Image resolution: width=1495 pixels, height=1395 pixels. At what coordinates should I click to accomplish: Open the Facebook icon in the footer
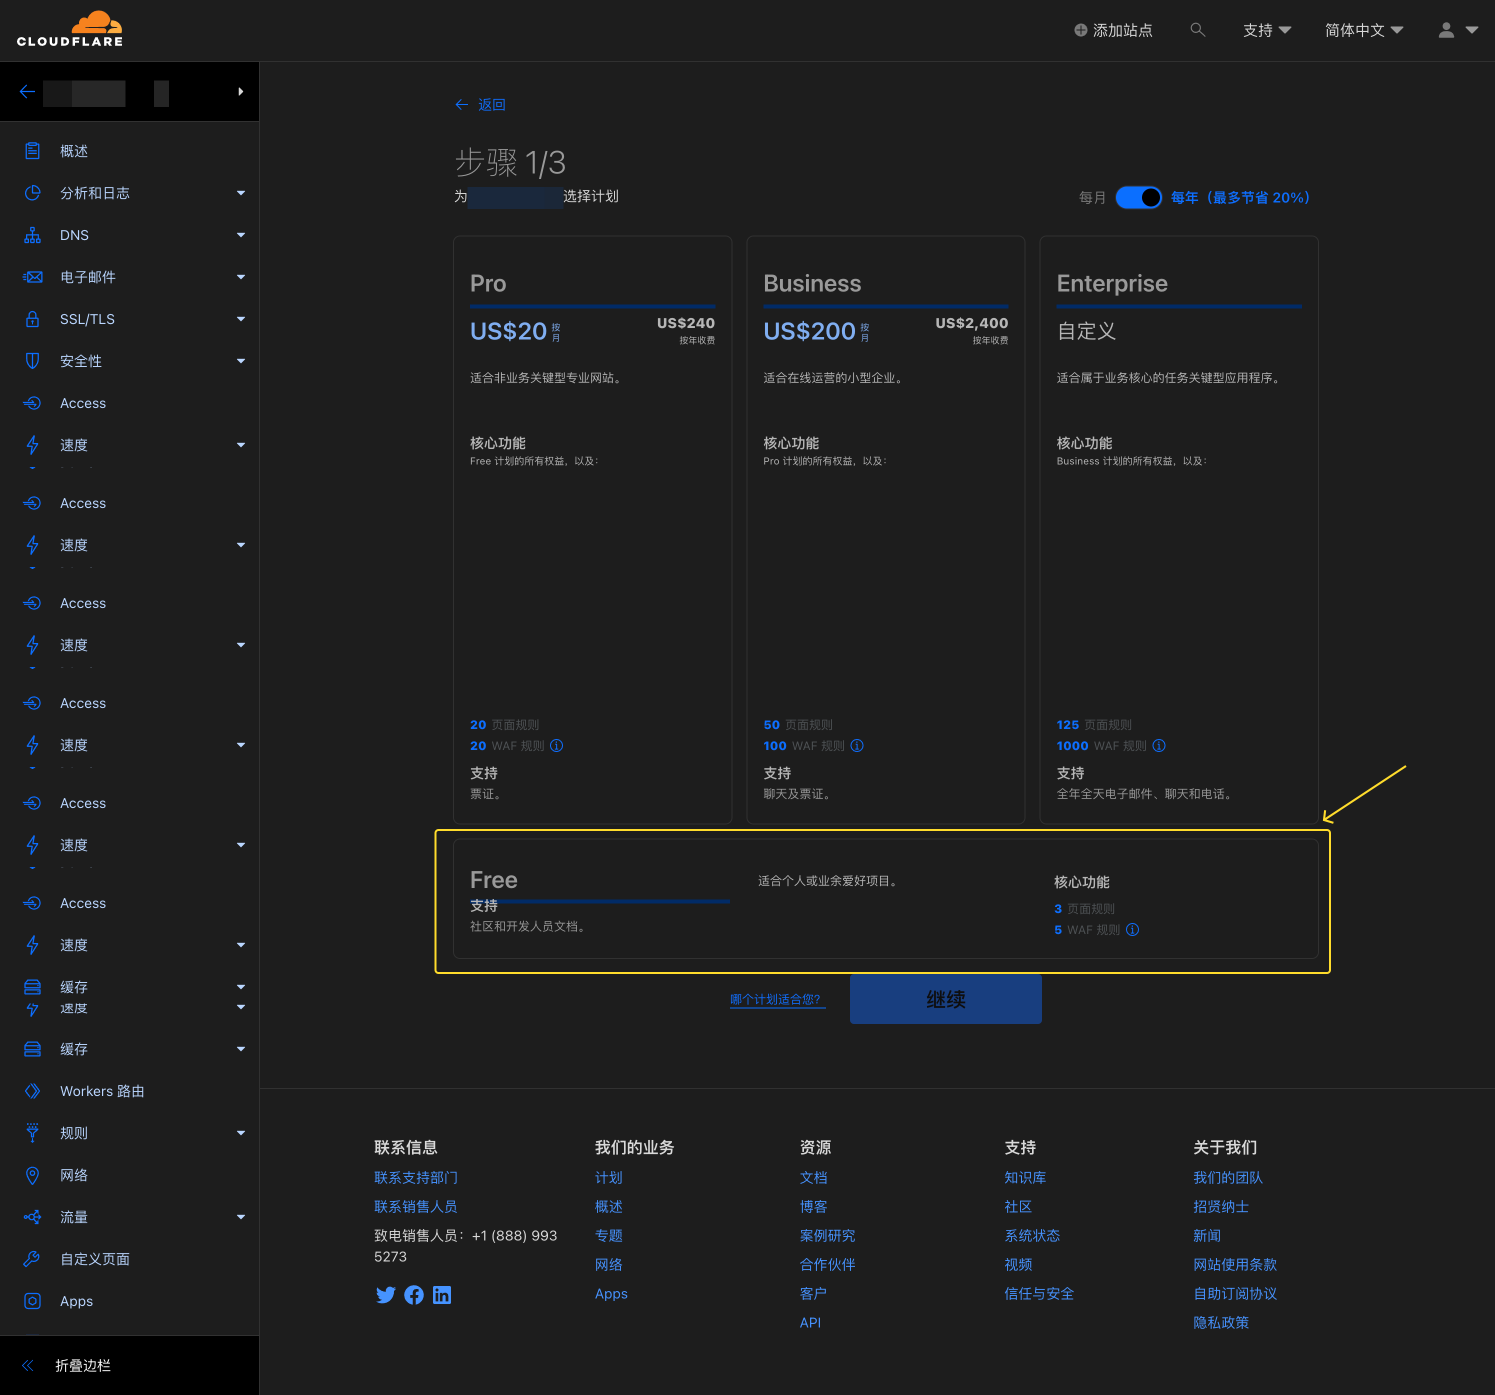click(x=414, y=1295)
